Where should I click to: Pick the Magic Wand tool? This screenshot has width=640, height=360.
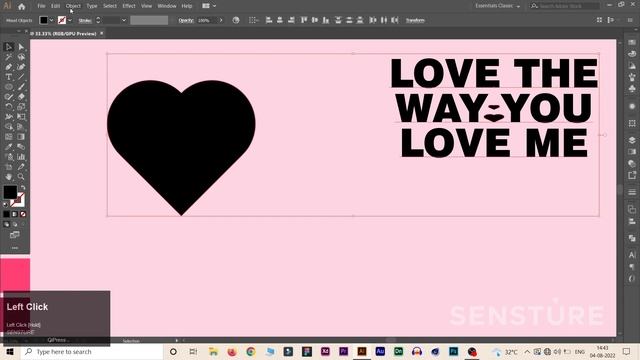coord(9,57)
